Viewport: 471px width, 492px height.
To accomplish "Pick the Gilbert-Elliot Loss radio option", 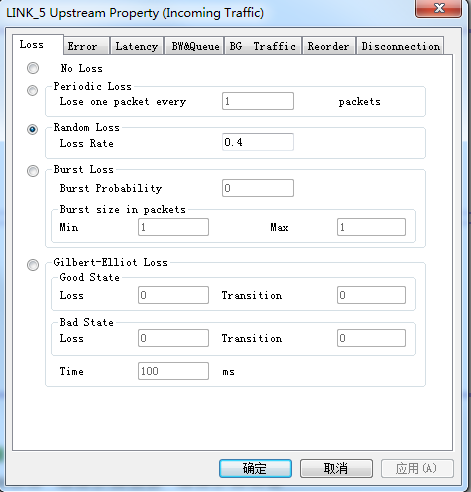I will point(33,265).
